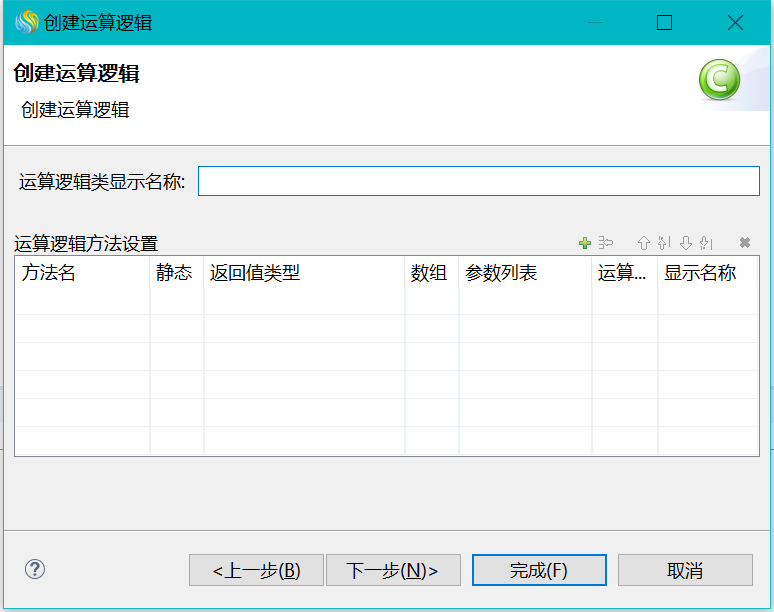The height and width of the screenshot is (612, 774).
Task: Click the move down arrow icon
Action: (x=686, y=243)
